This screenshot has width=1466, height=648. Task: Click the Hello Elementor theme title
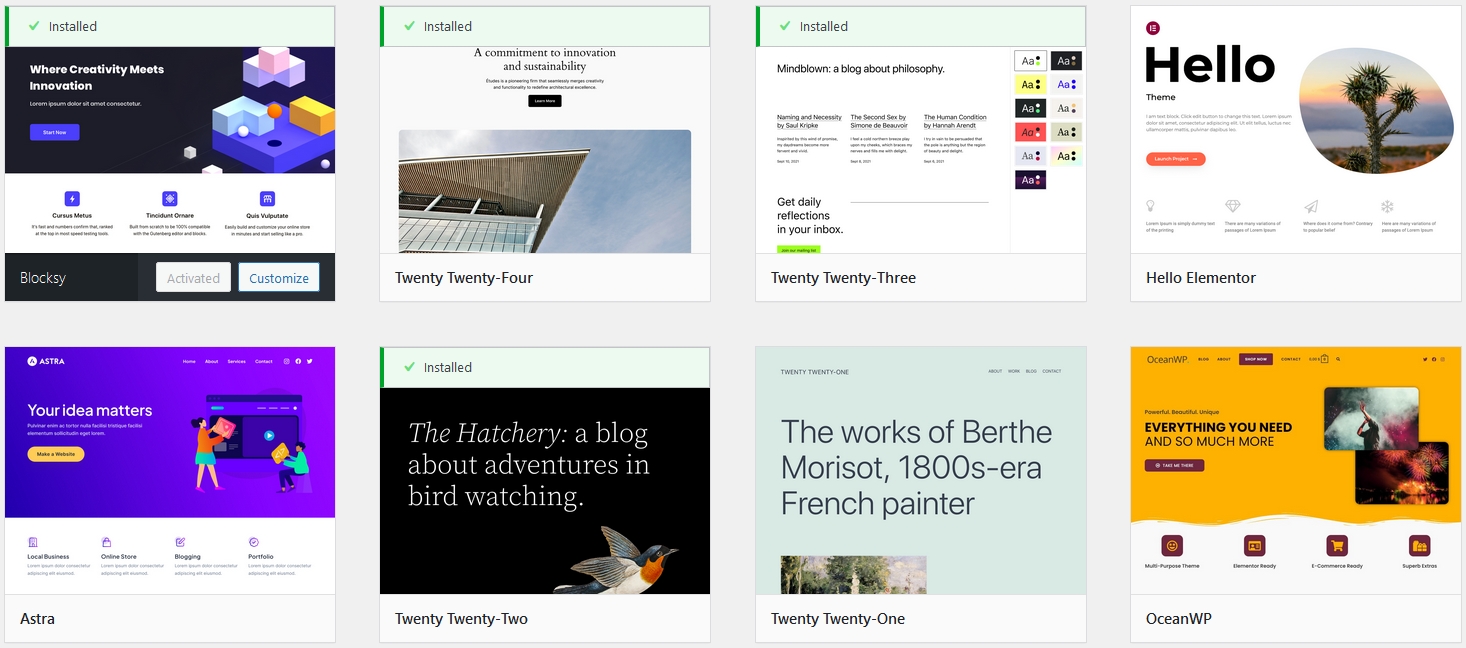[1200, 278]
